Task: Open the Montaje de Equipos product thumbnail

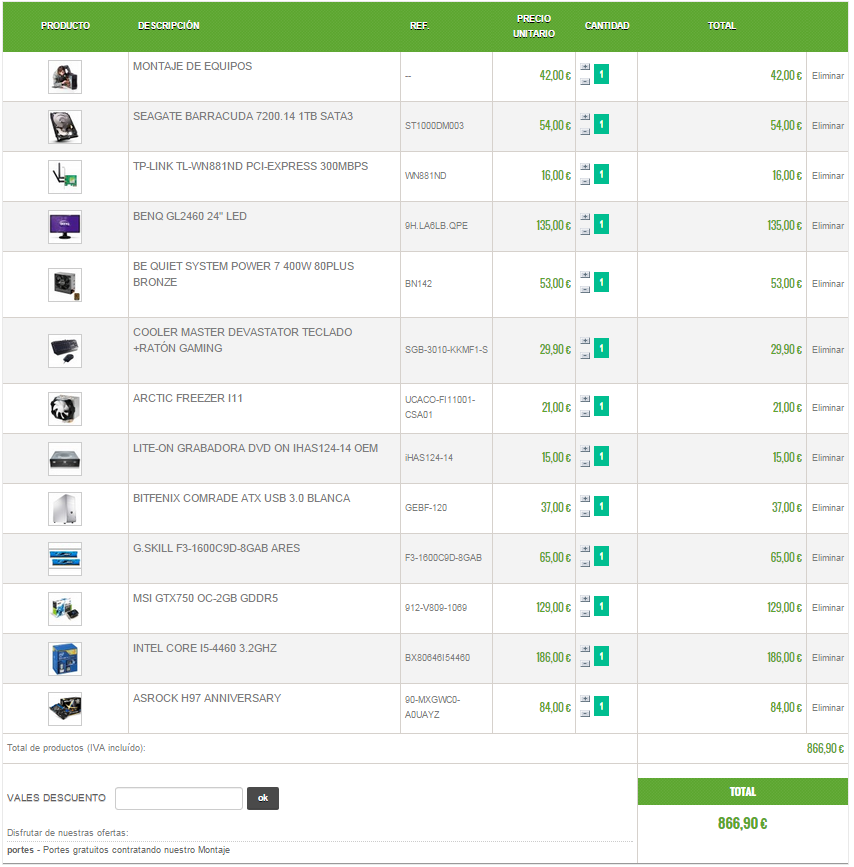Action: 65,77
